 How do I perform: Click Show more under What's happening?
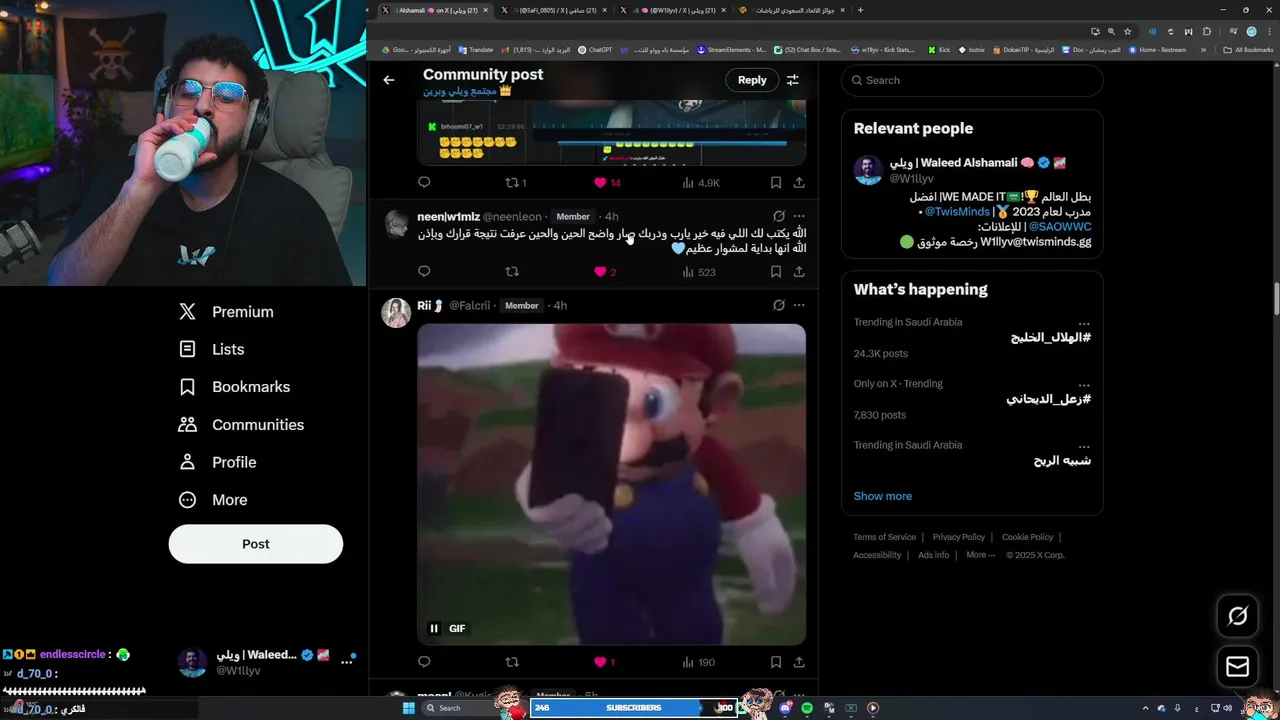pyautogui.click(x=883, y=496)
